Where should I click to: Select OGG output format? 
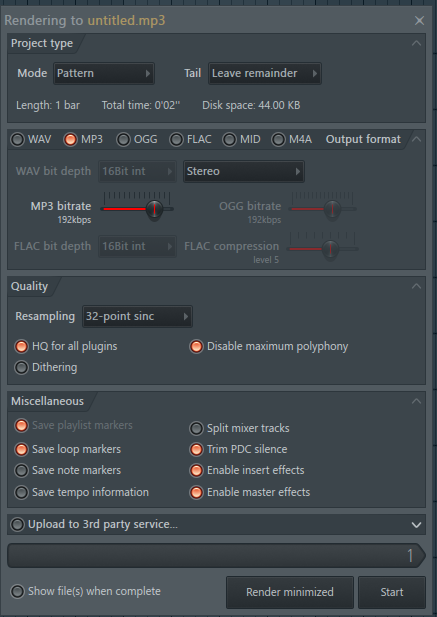tap(123, 139)
